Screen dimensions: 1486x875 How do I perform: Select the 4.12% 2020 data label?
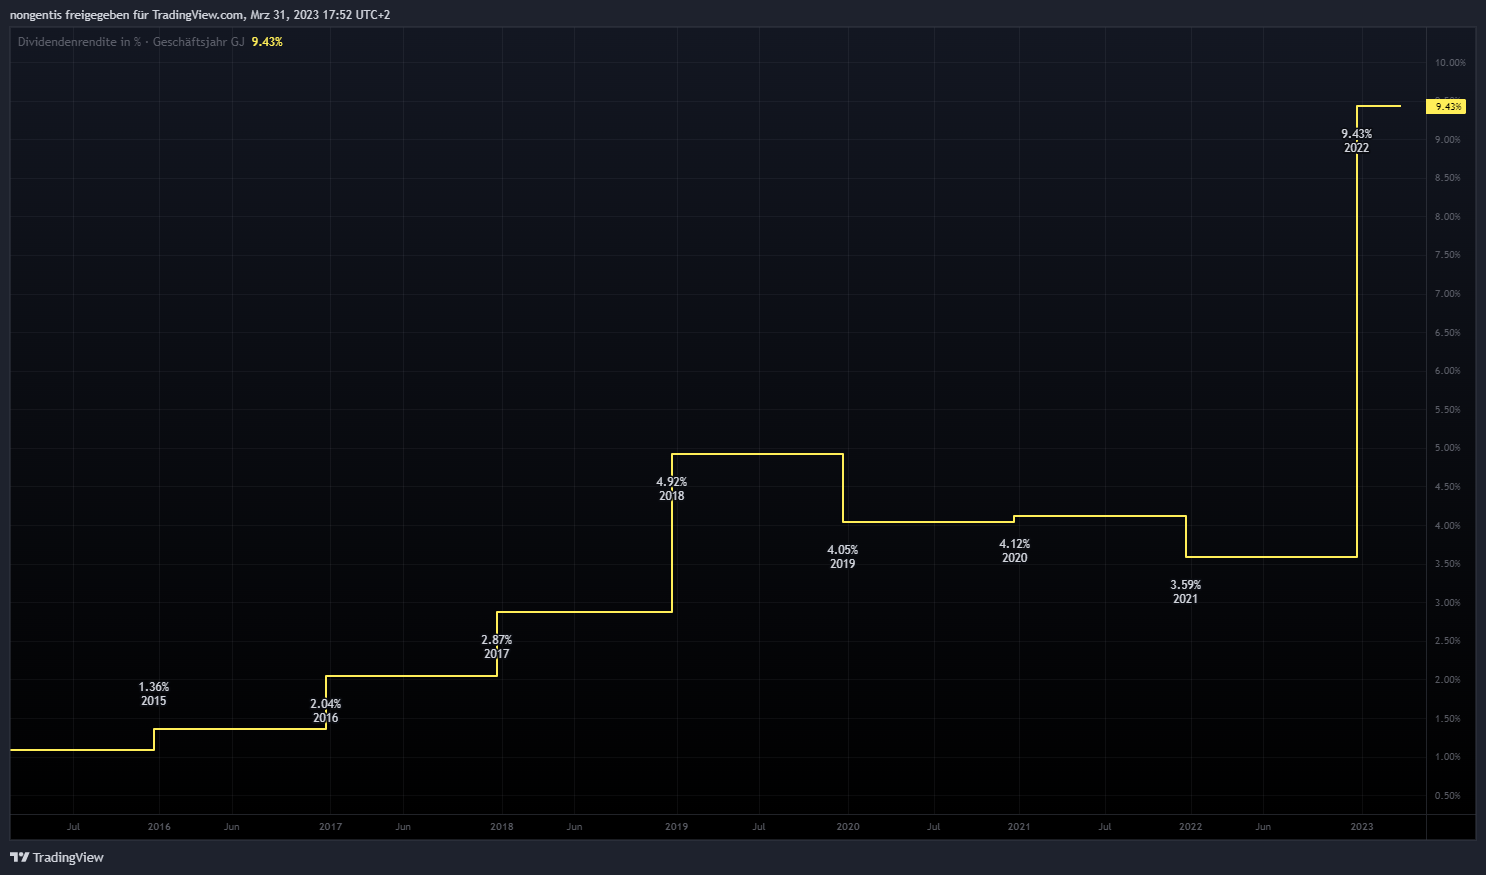click(x=1014, y=551)
